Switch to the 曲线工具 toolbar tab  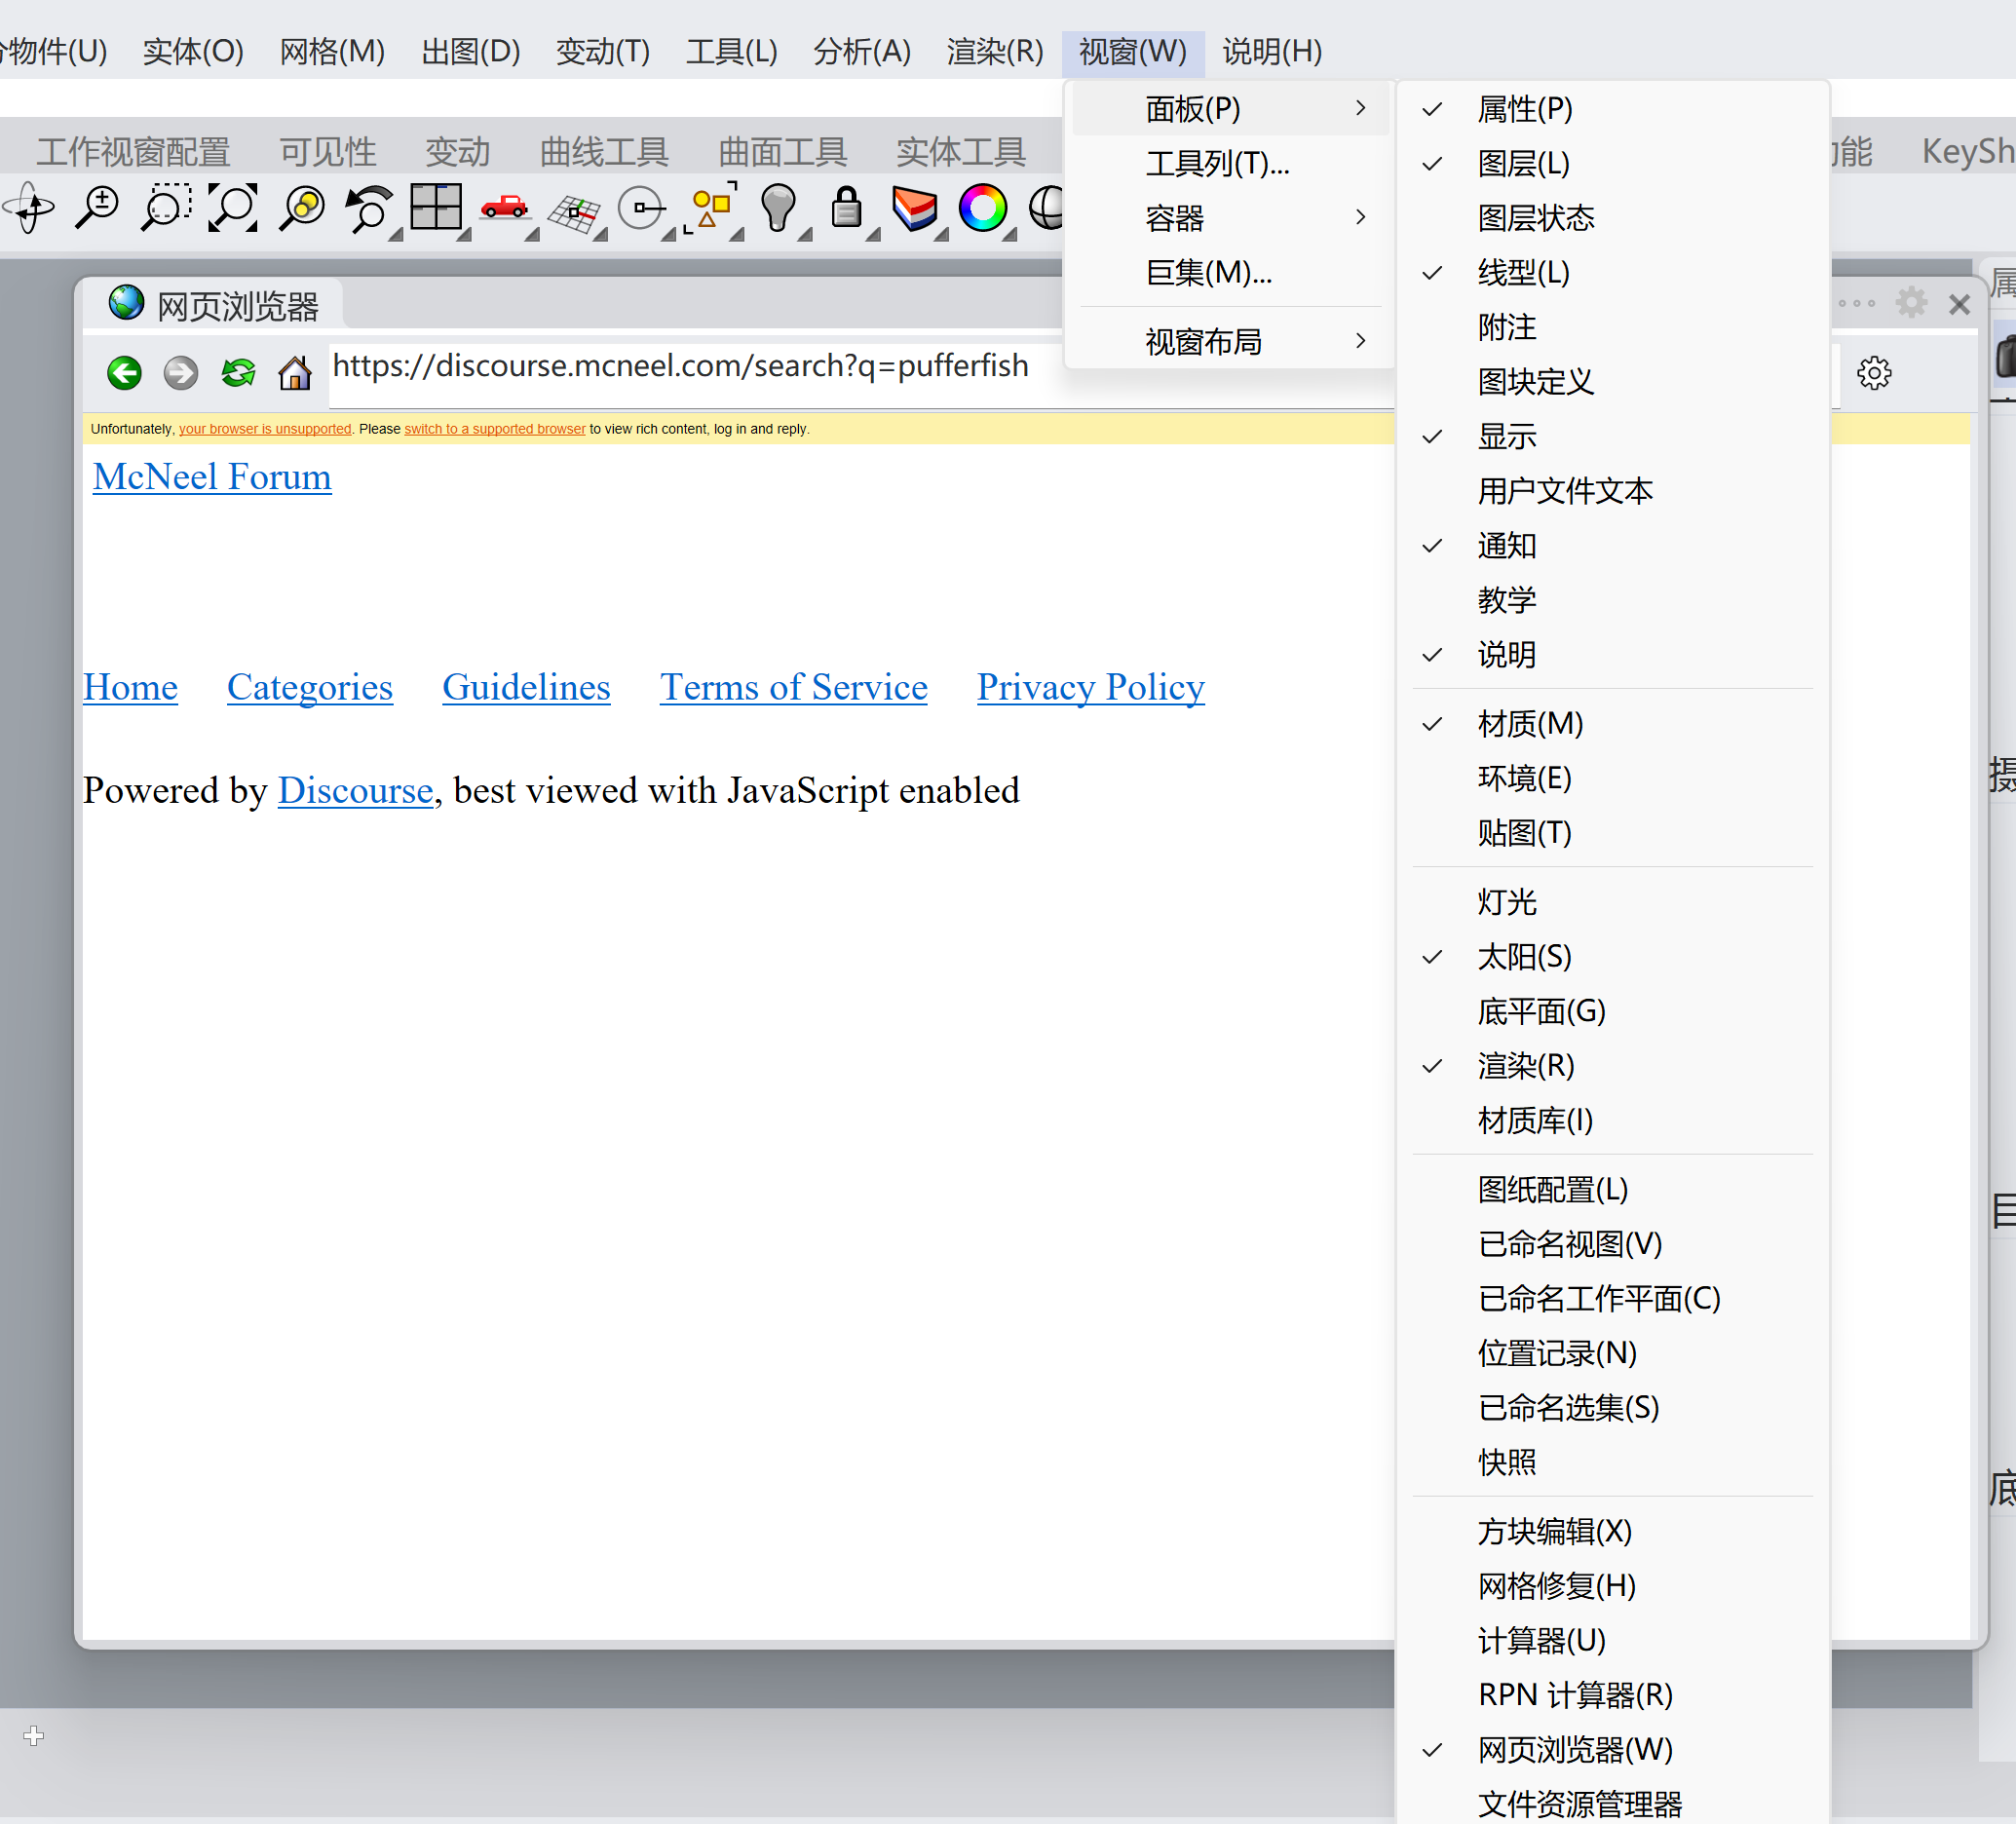604,152
